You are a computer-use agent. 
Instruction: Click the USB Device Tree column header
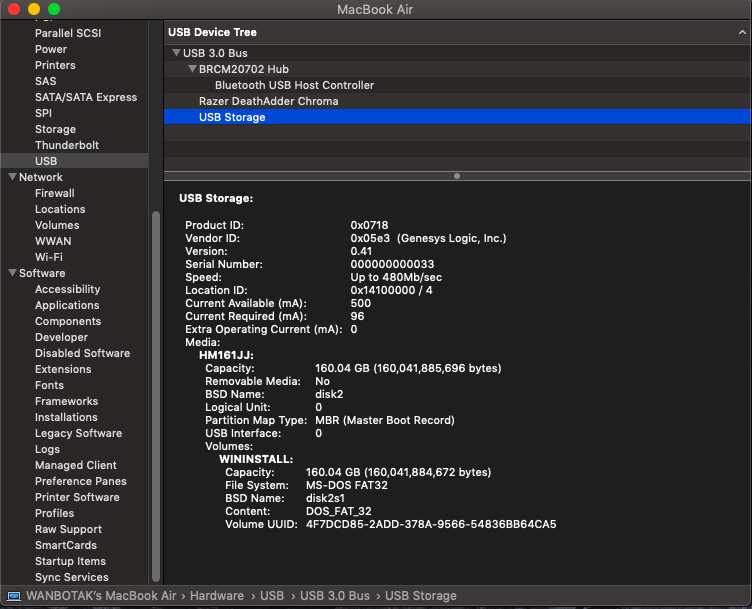[x=212, y=33]
